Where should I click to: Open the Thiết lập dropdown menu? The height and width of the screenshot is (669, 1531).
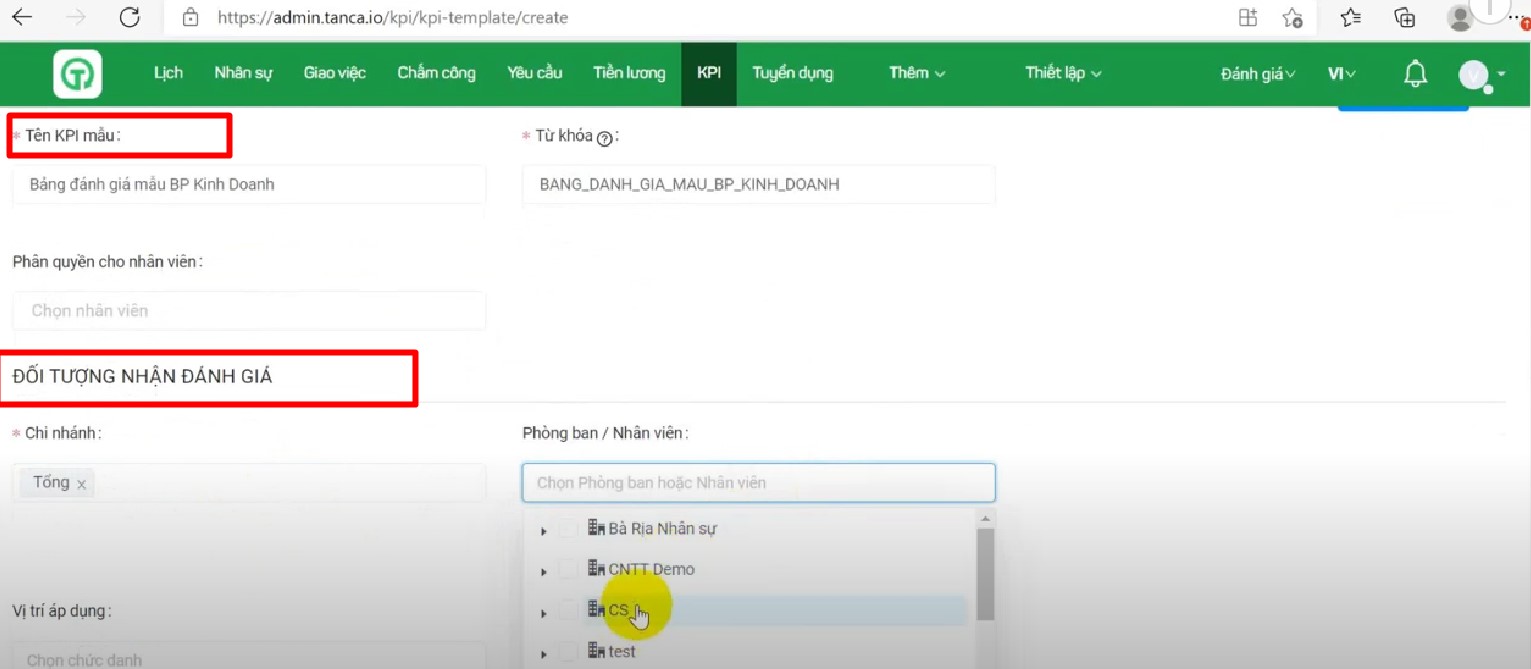point(1063,73)
